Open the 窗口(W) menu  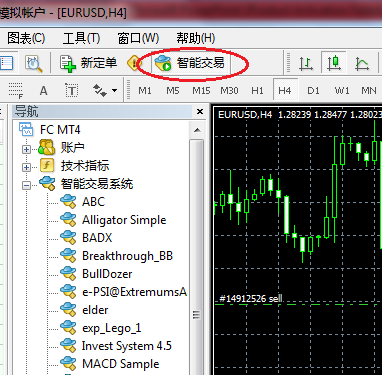(x=138, y=38)
